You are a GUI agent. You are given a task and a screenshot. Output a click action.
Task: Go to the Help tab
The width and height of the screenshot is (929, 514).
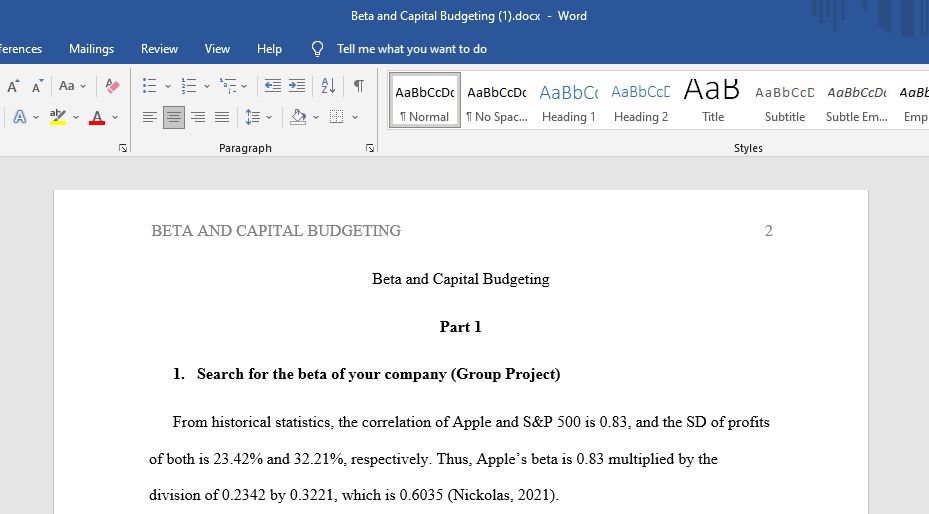(x=269, y=49)
